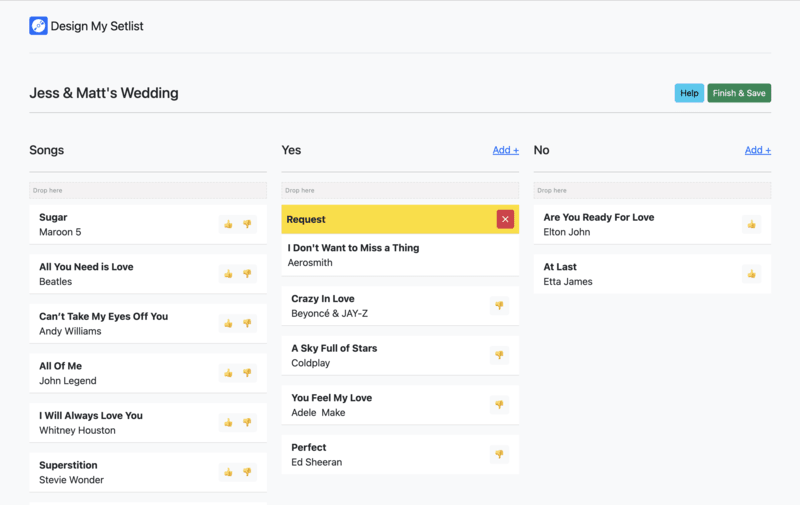This screenshot has height=505, width=800.
Task: Click the Adele Make artist text
Action: tap(318, 413)
